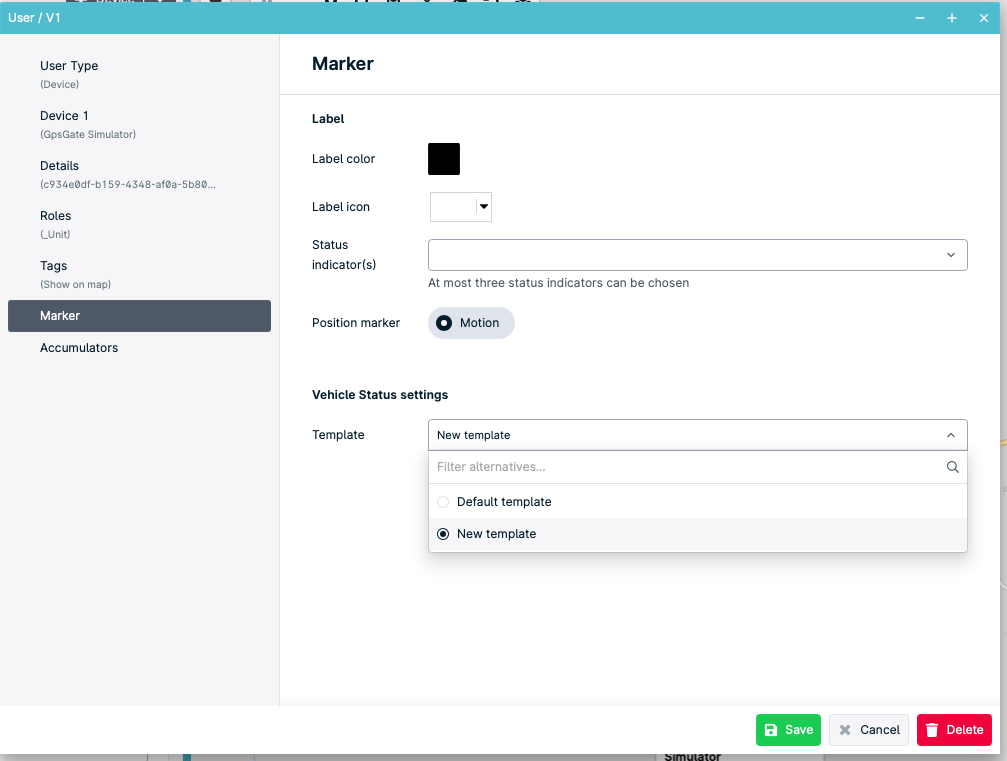
Task: Click the search icon in the filter box
Action: [952, 467]
